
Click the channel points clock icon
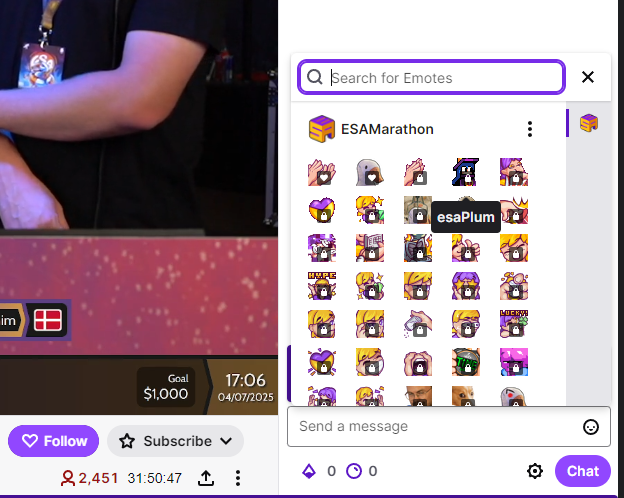[x=354, y=471]
